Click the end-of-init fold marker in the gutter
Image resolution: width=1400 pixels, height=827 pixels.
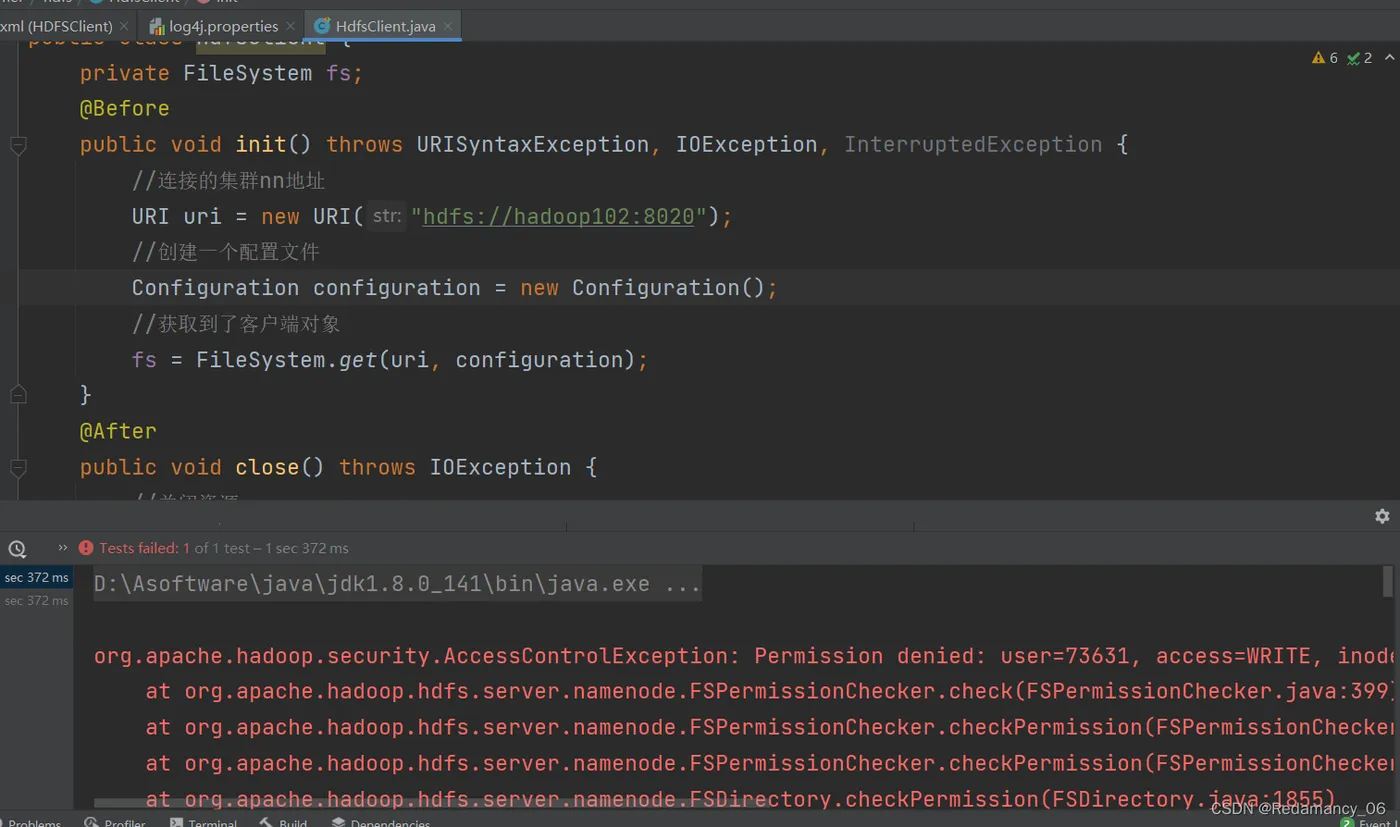tap(18, 396)
